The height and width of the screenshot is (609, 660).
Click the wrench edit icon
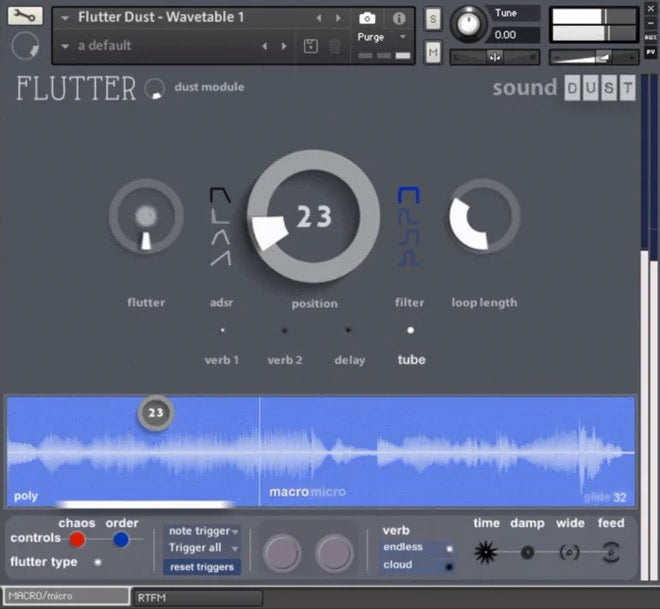click(25, 16)
